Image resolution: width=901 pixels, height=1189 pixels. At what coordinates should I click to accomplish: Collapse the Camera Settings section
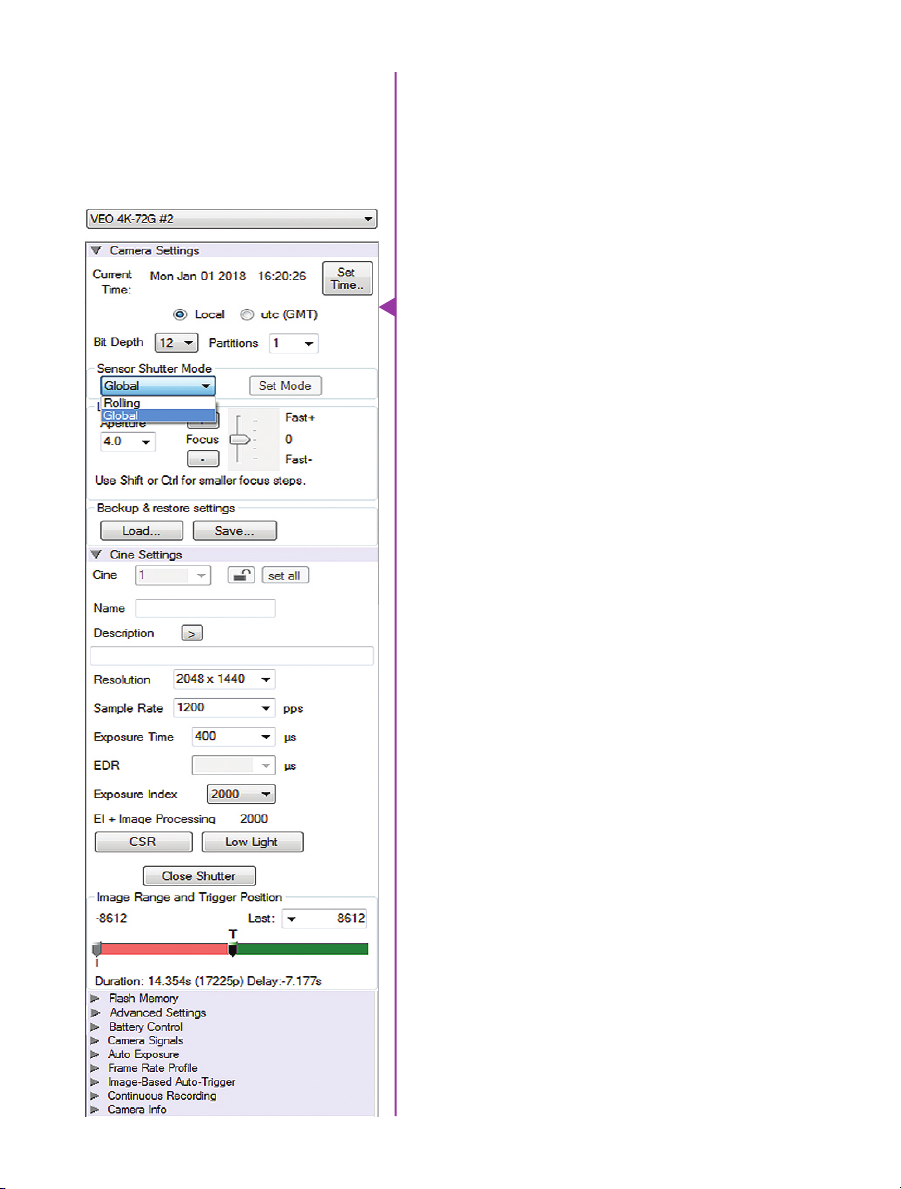coord(96,250)
